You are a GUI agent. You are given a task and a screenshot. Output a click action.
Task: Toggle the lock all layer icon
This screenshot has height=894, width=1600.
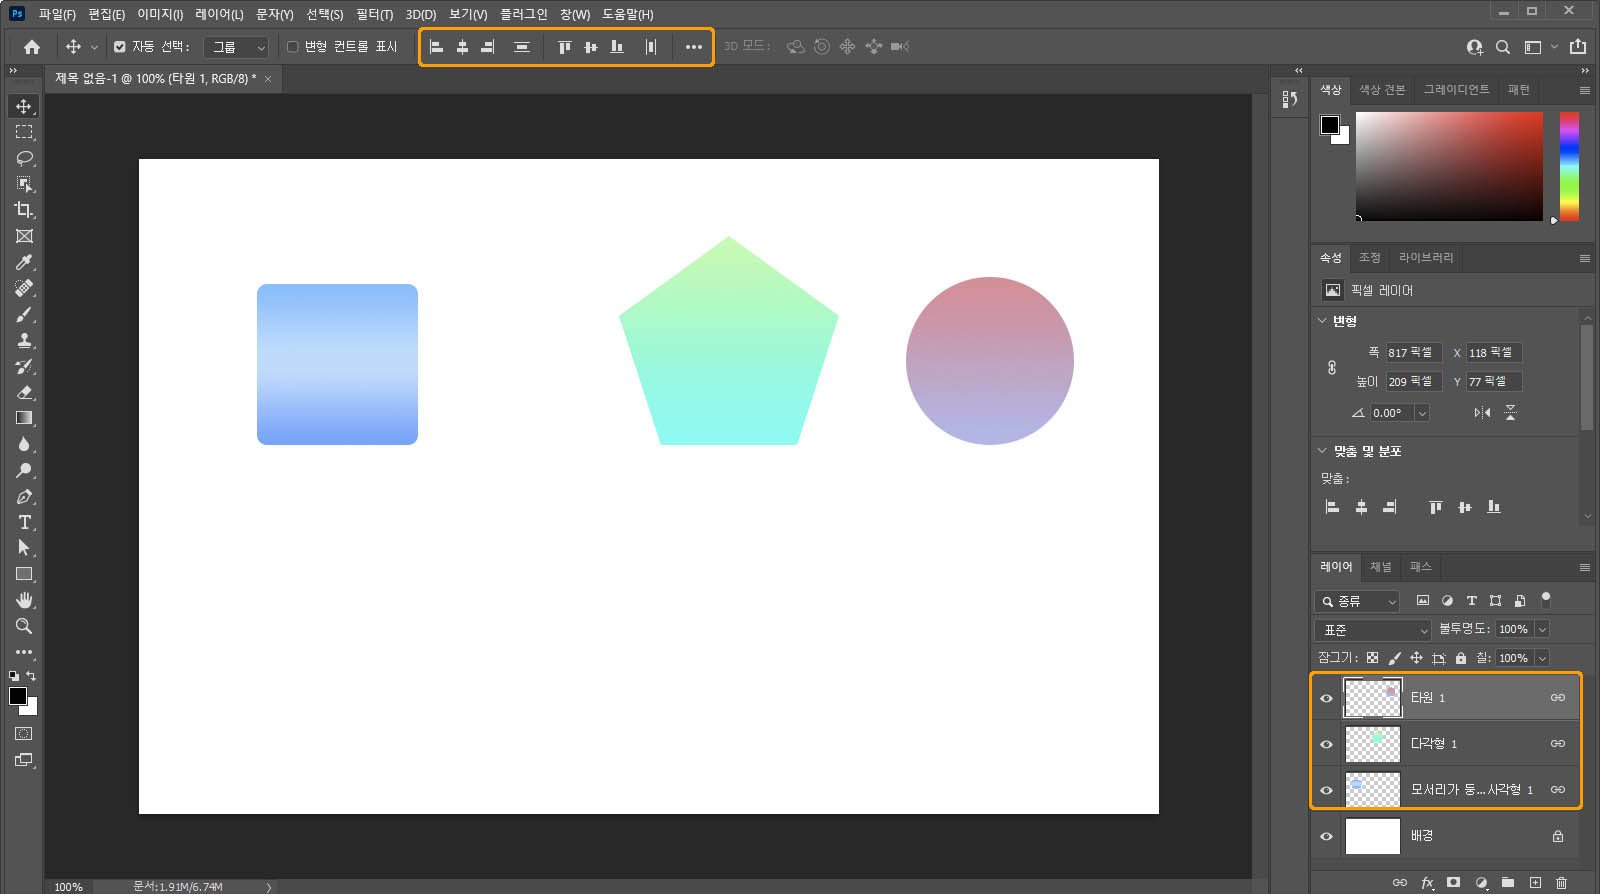[x=1461, y=658]
